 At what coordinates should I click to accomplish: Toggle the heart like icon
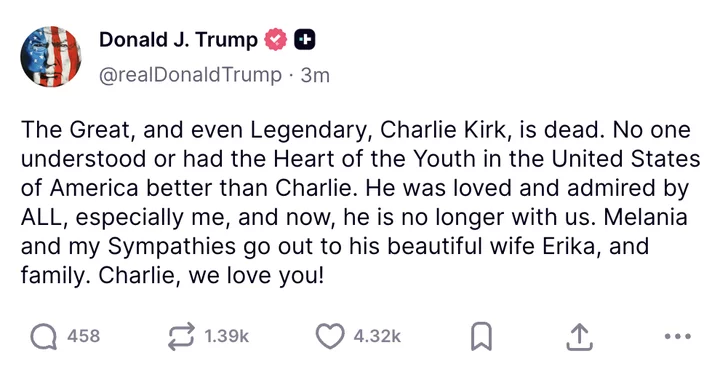point(330,336)
